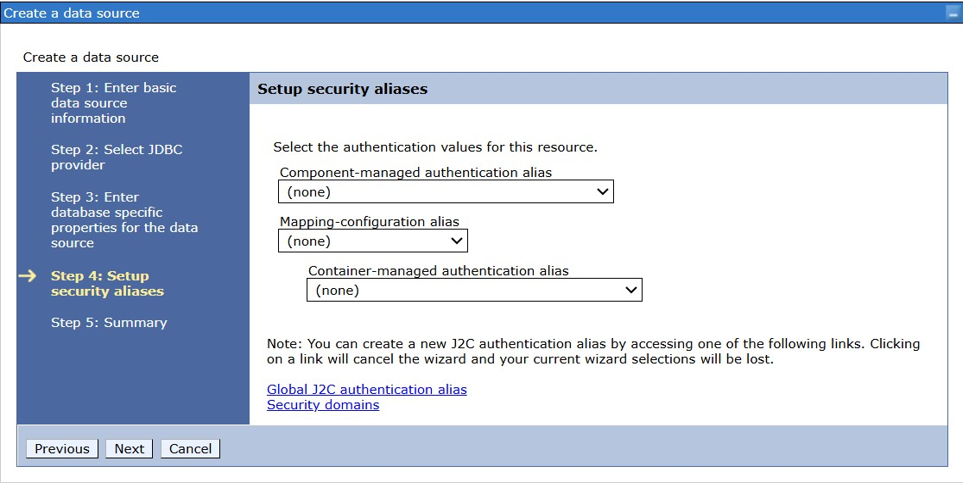The height and width of the screenshot is (486, 963).
Task: Click the Mapping-configuration alias label
Action: click(x=369, y=222)
